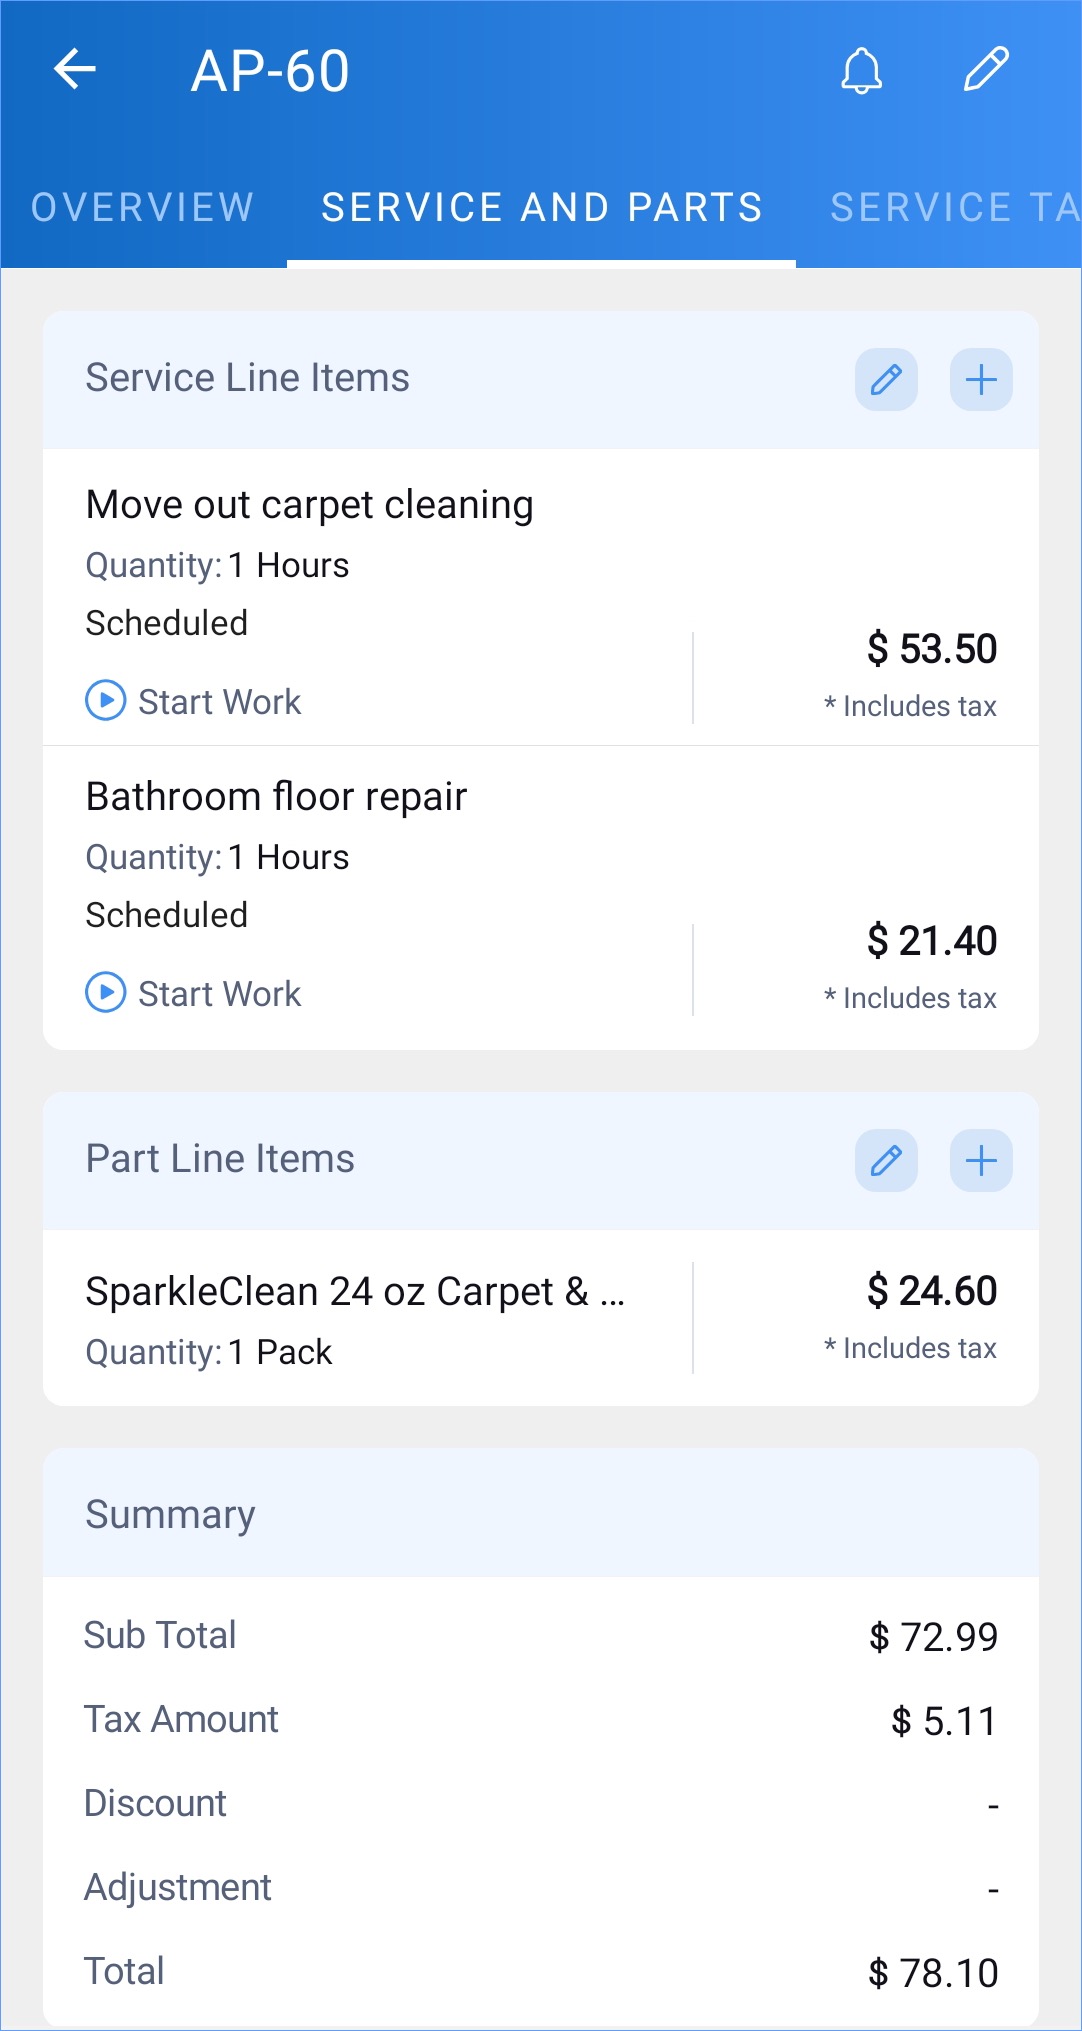Tap the $ 53.50 price amount
Viewport: 1082px width, 2031px height.
click(x=932, y=649)
